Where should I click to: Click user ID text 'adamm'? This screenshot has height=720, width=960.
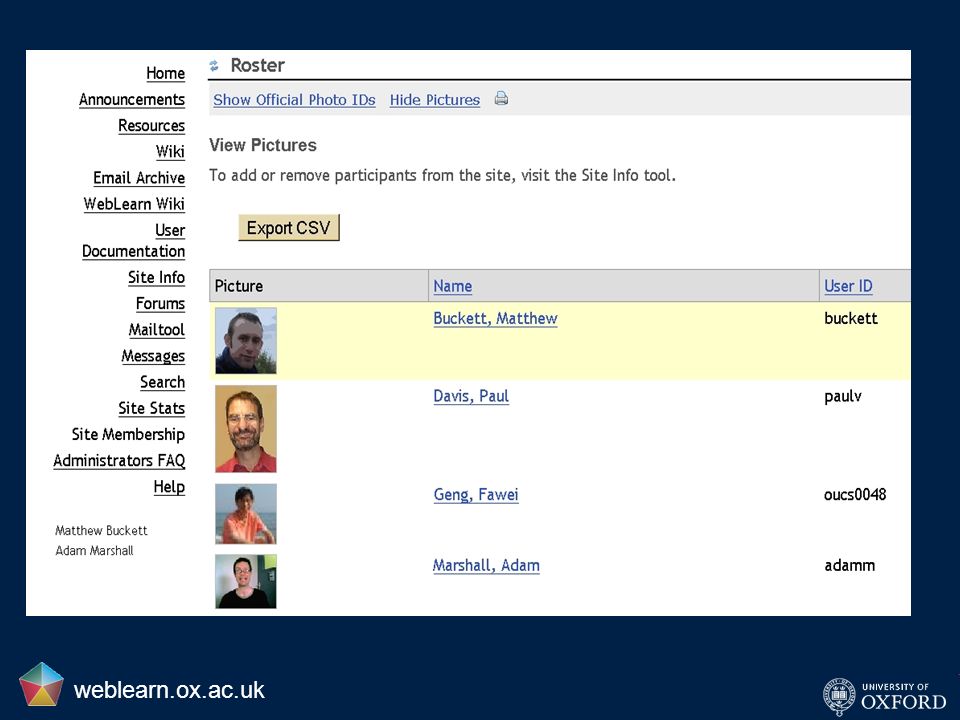849,566
